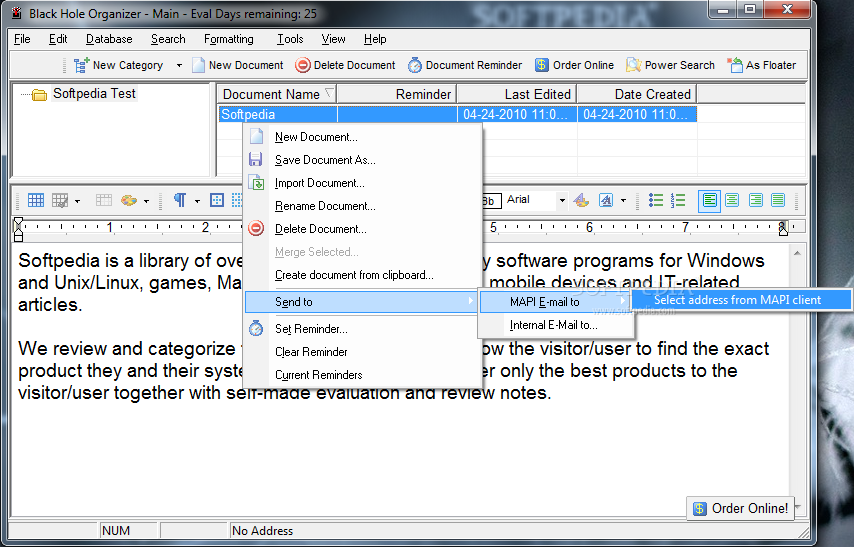Open the File menu

coord(22,39)
